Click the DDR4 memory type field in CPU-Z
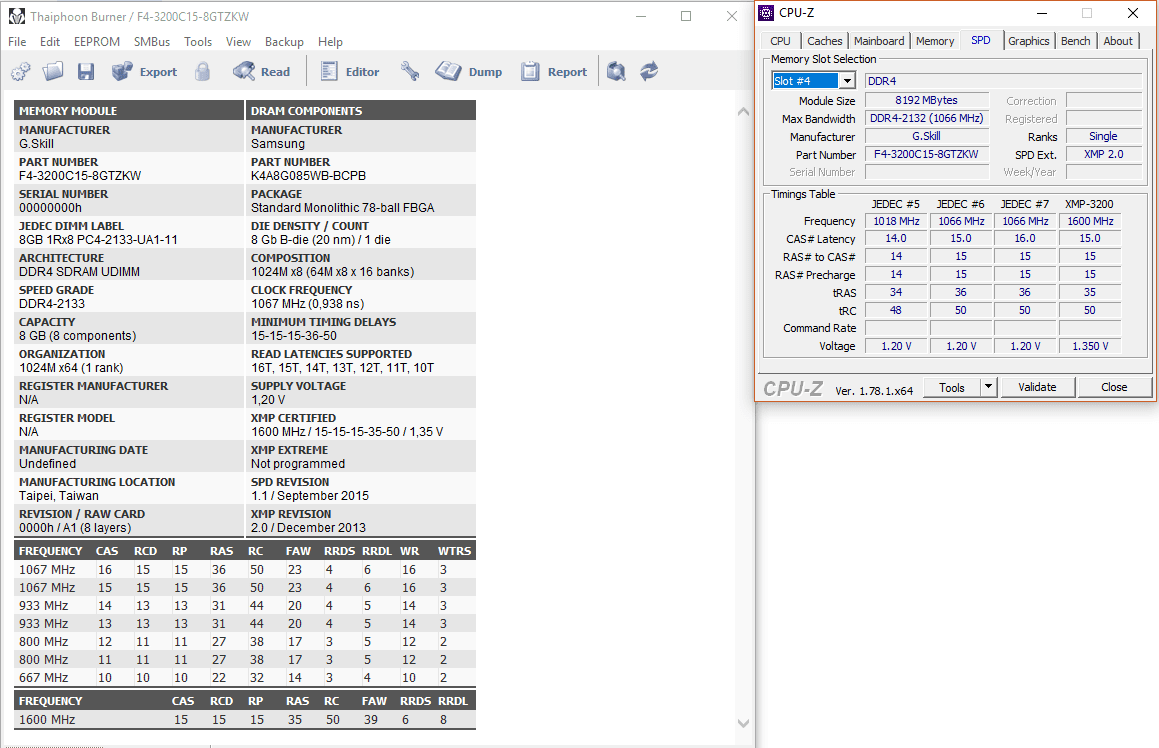The height and width of the screenshot is (748, 1159). (x=1004, y=81)
